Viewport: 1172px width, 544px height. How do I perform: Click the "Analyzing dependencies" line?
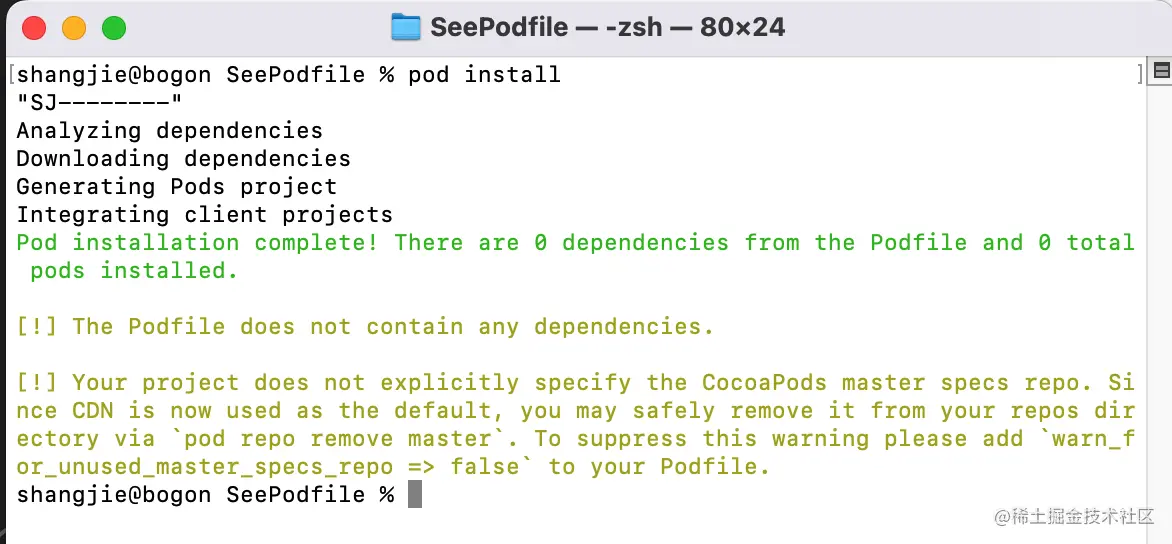coord(169,131)
